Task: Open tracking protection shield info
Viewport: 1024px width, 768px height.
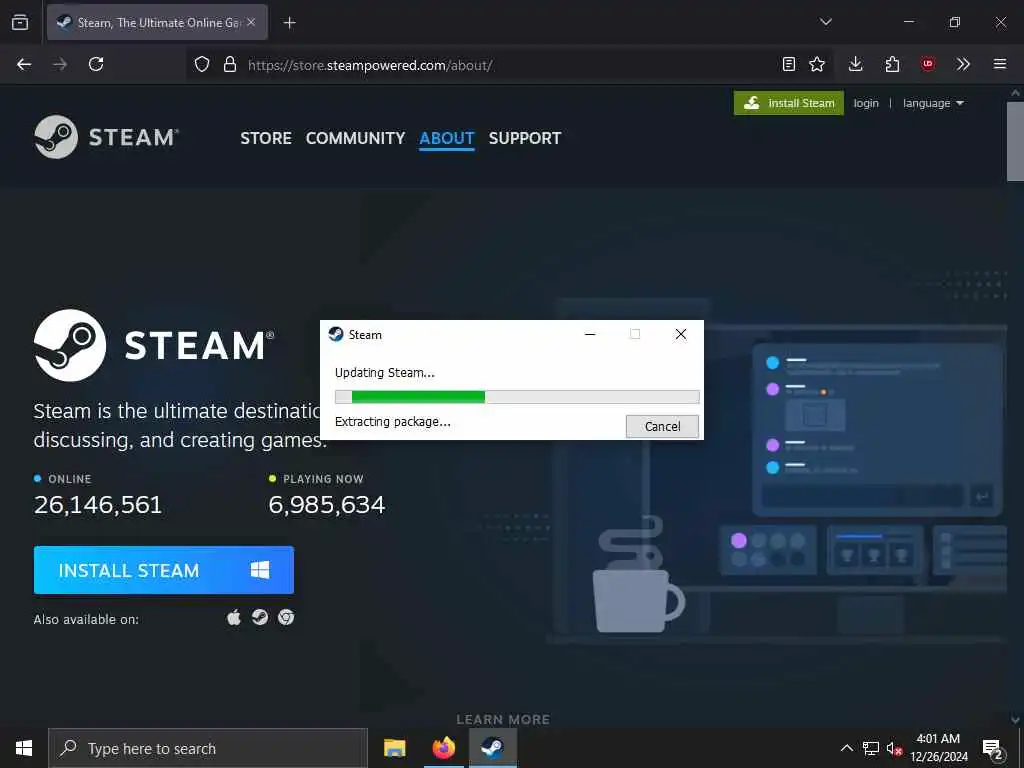Action: pos(202,64)
